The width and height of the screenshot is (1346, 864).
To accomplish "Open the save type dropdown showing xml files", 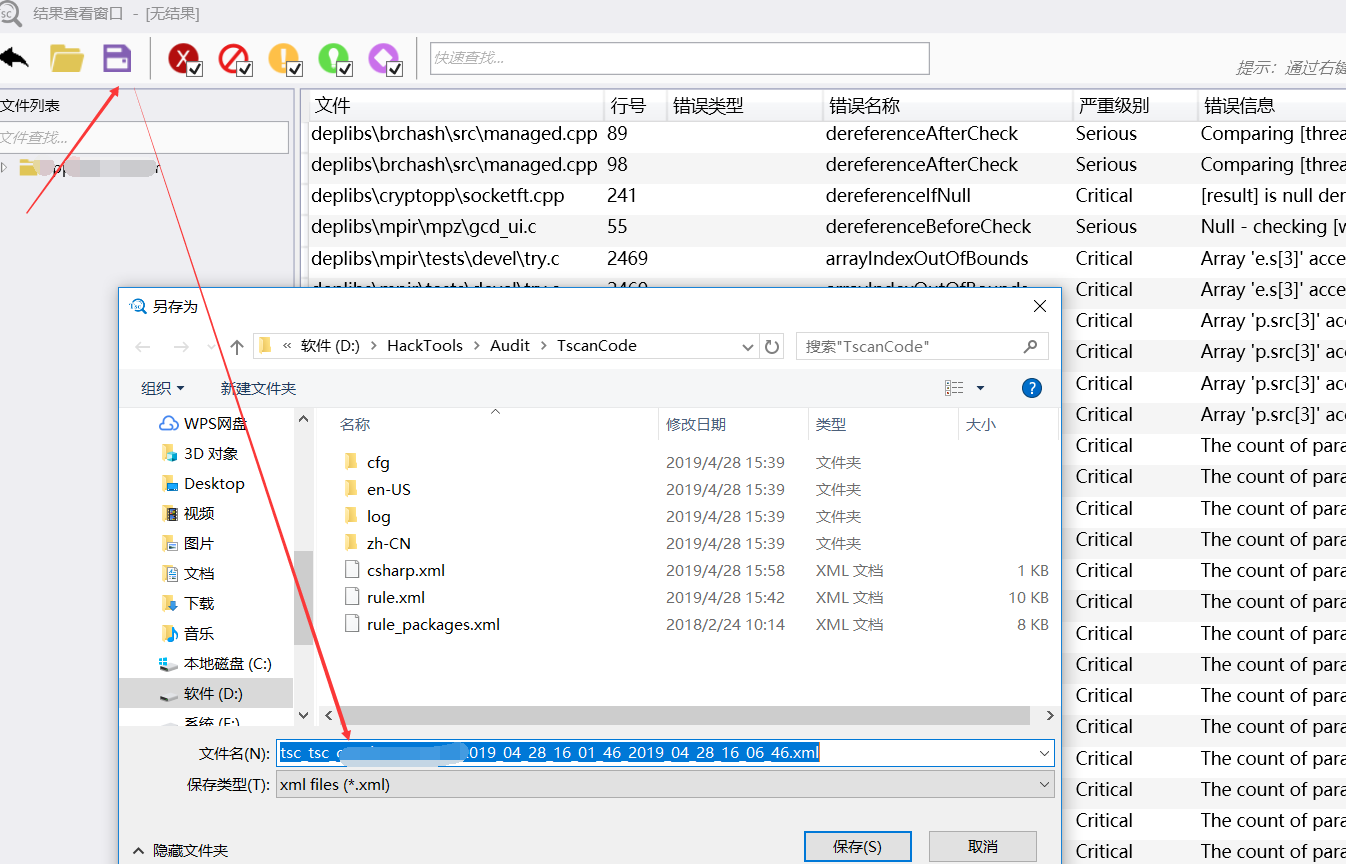I will click(x=1046, y=784).
